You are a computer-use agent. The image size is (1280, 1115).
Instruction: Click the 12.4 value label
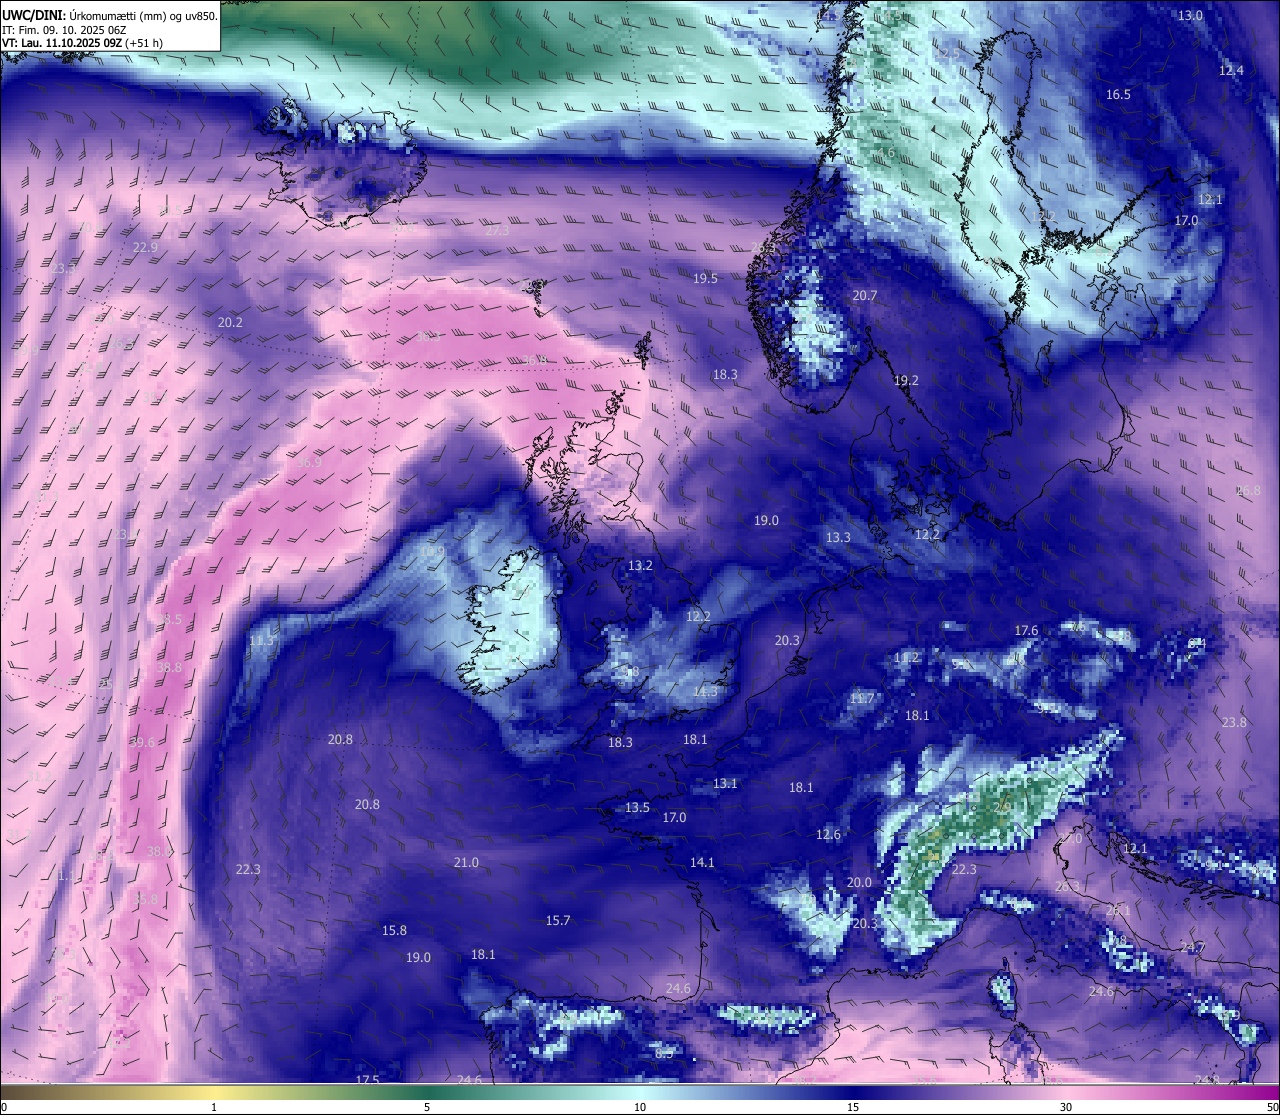[1231, 70]
